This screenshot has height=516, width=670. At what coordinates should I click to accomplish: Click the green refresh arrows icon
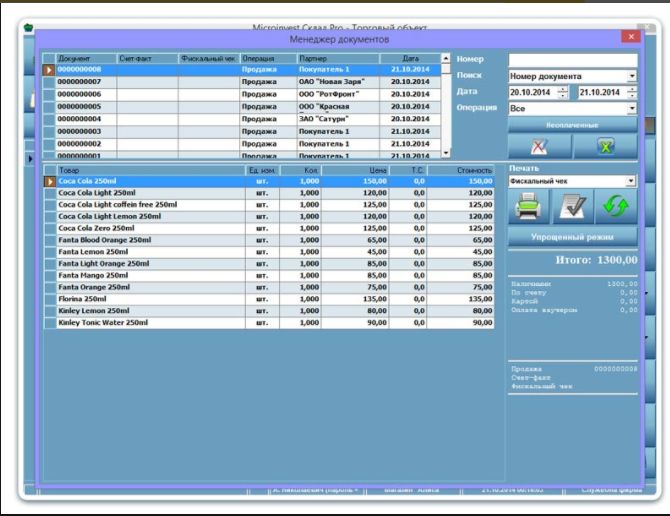point(616,207)
